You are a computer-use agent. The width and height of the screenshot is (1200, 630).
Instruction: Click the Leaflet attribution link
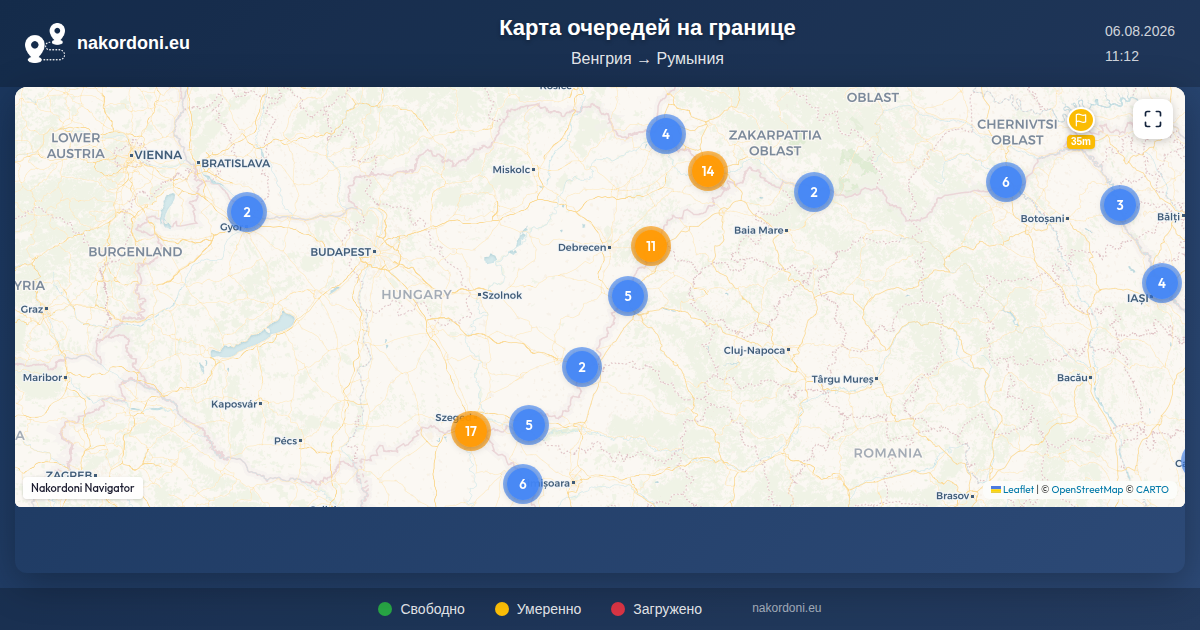pos(1012,490)
